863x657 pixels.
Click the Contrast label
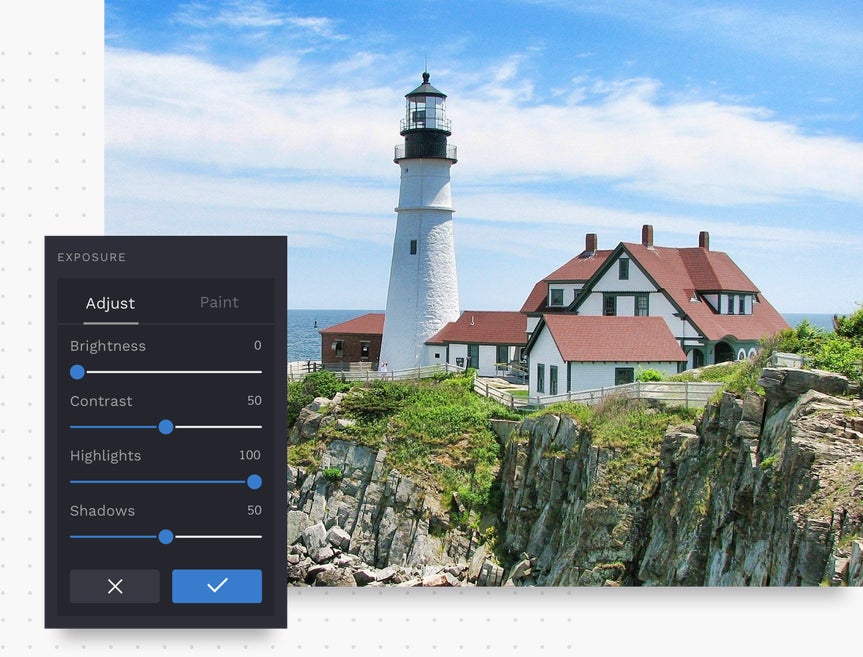coord(101,401)
